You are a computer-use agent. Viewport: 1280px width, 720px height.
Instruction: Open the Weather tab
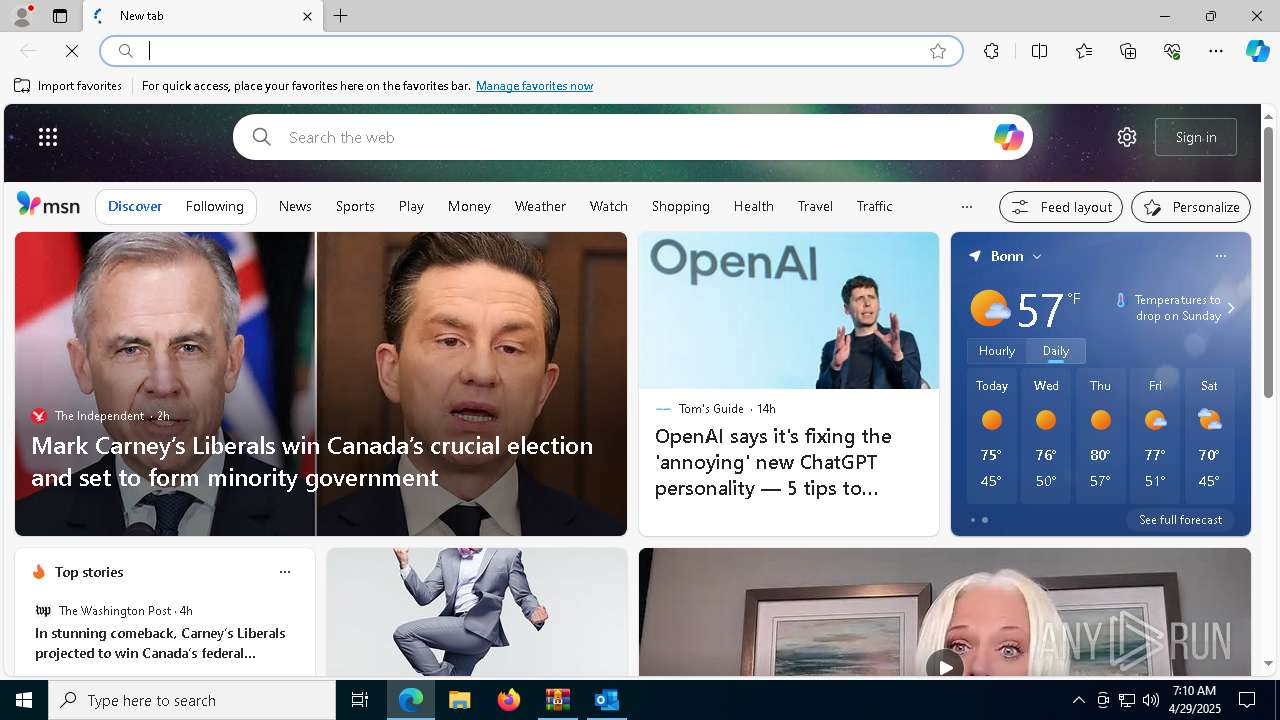540,206
